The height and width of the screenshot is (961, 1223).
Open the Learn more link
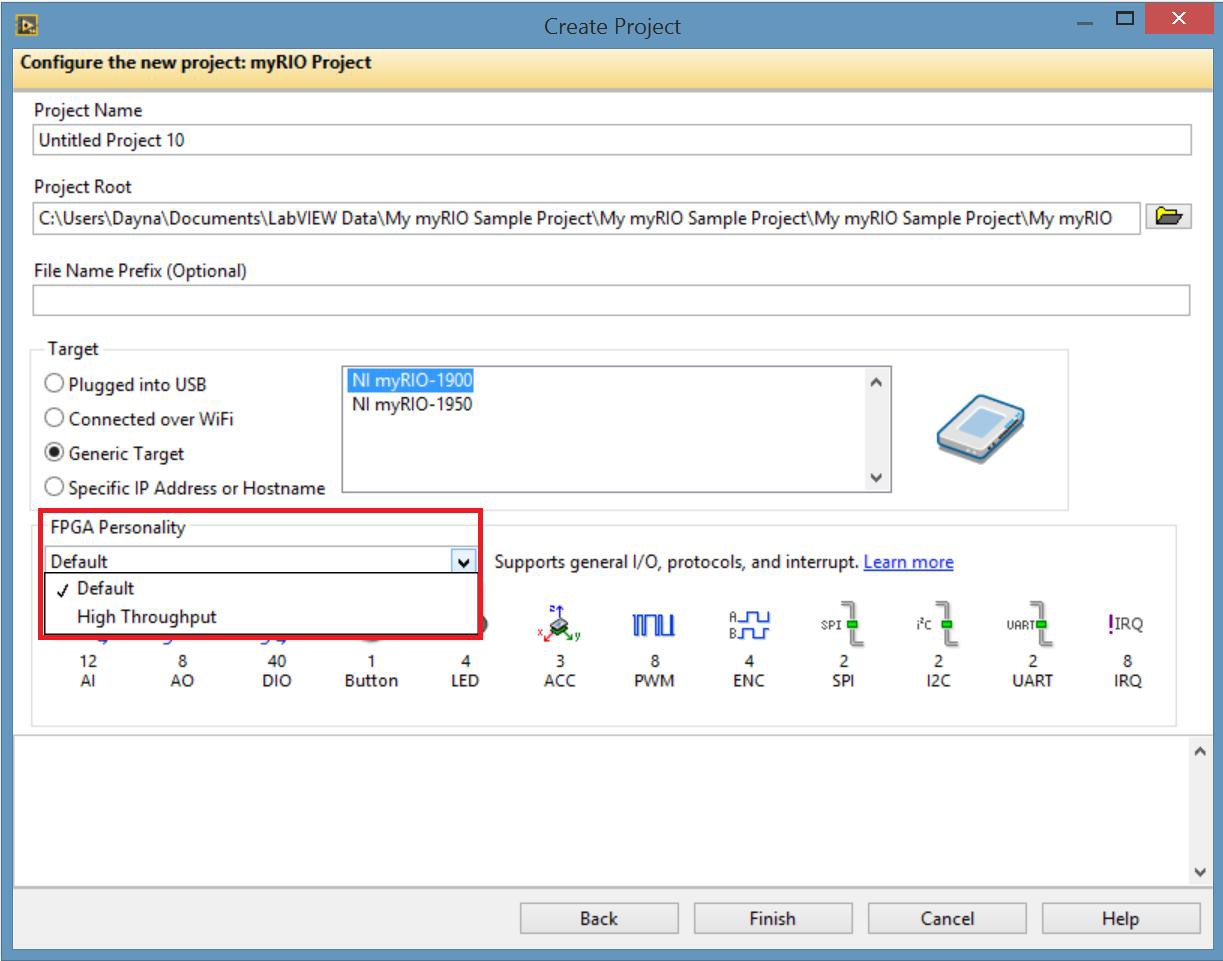(908, 562)
